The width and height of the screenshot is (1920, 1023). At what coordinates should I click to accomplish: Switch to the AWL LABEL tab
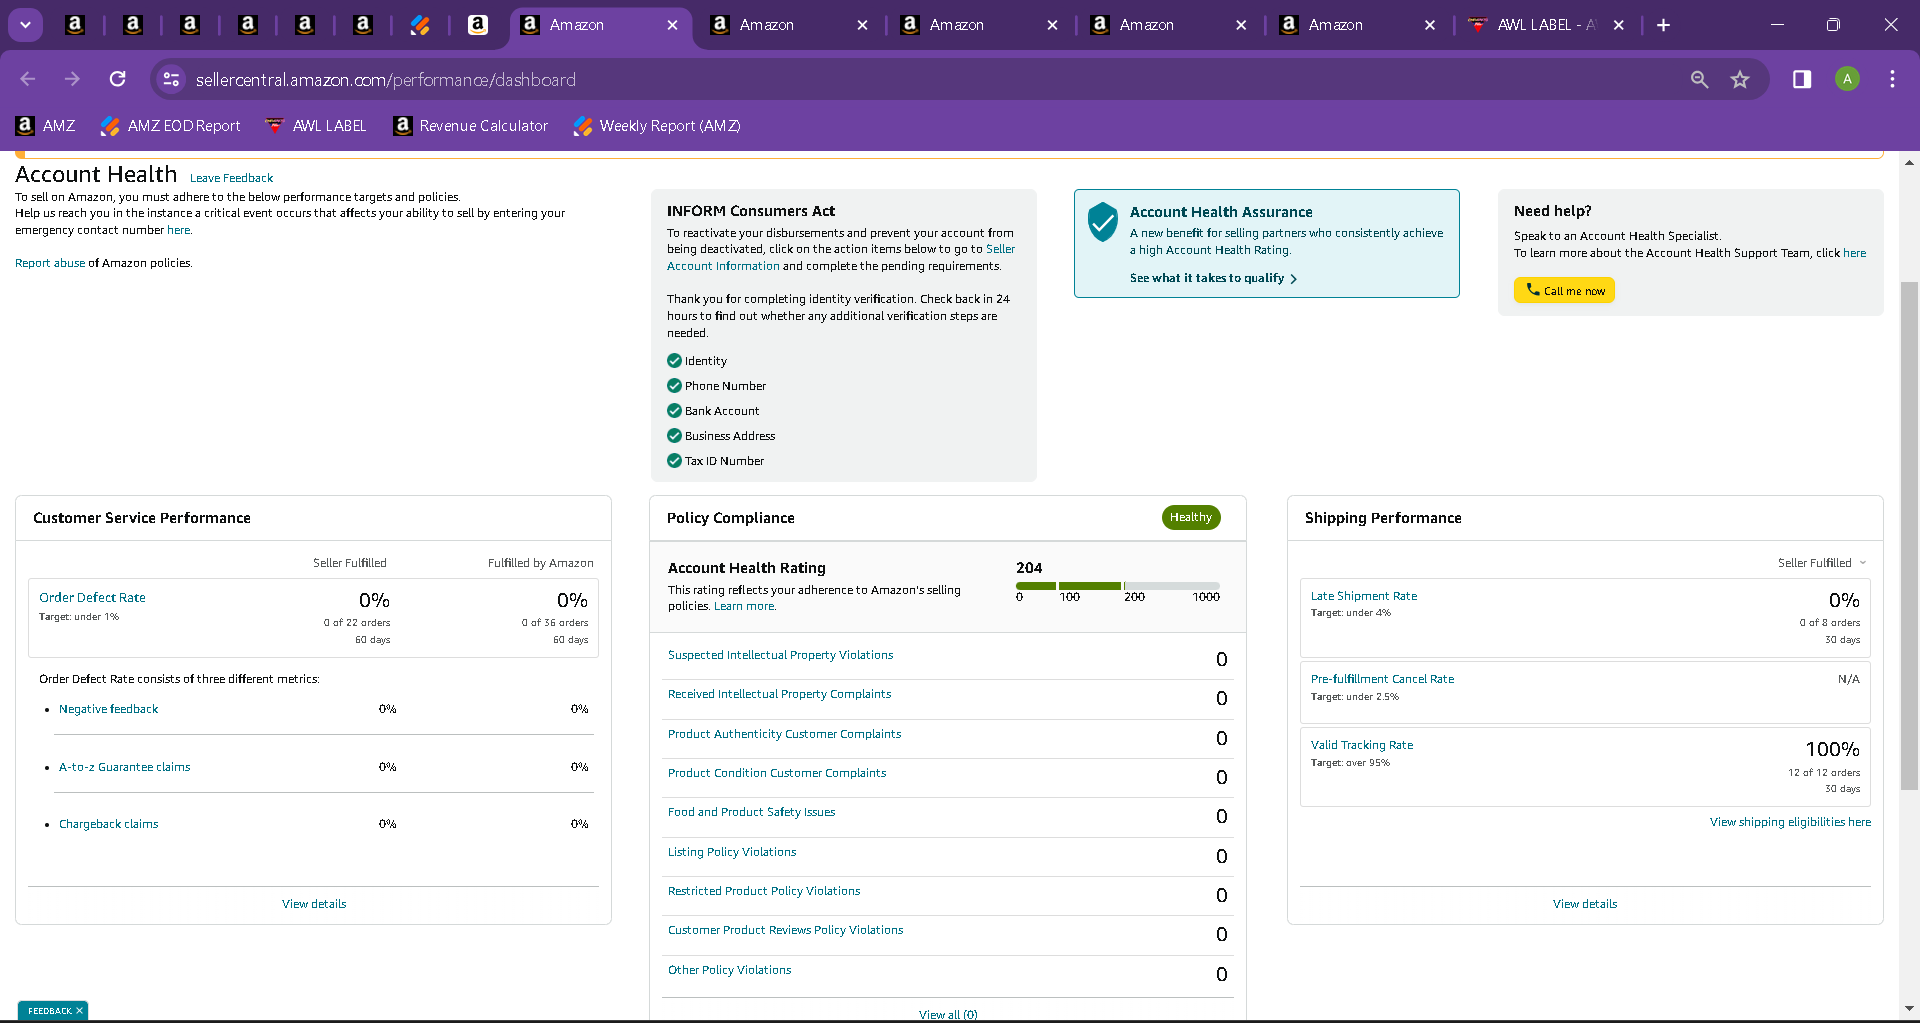tap(1534, 25)
